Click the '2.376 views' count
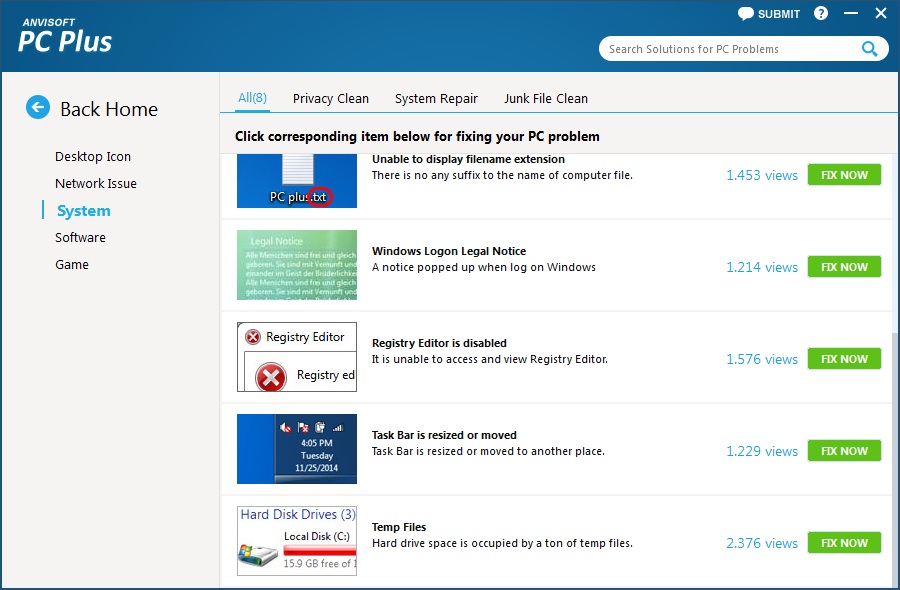 click(x=762, y=543)
